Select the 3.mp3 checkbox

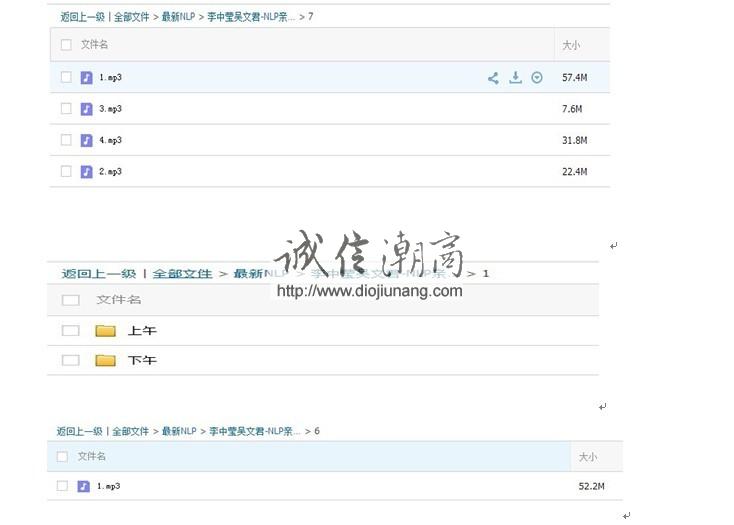pos(66,109)
